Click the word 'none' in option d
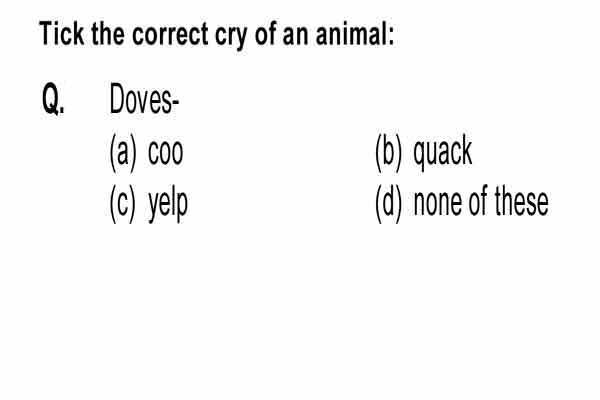This screenshot has height=400, width=600. (438, 205)
